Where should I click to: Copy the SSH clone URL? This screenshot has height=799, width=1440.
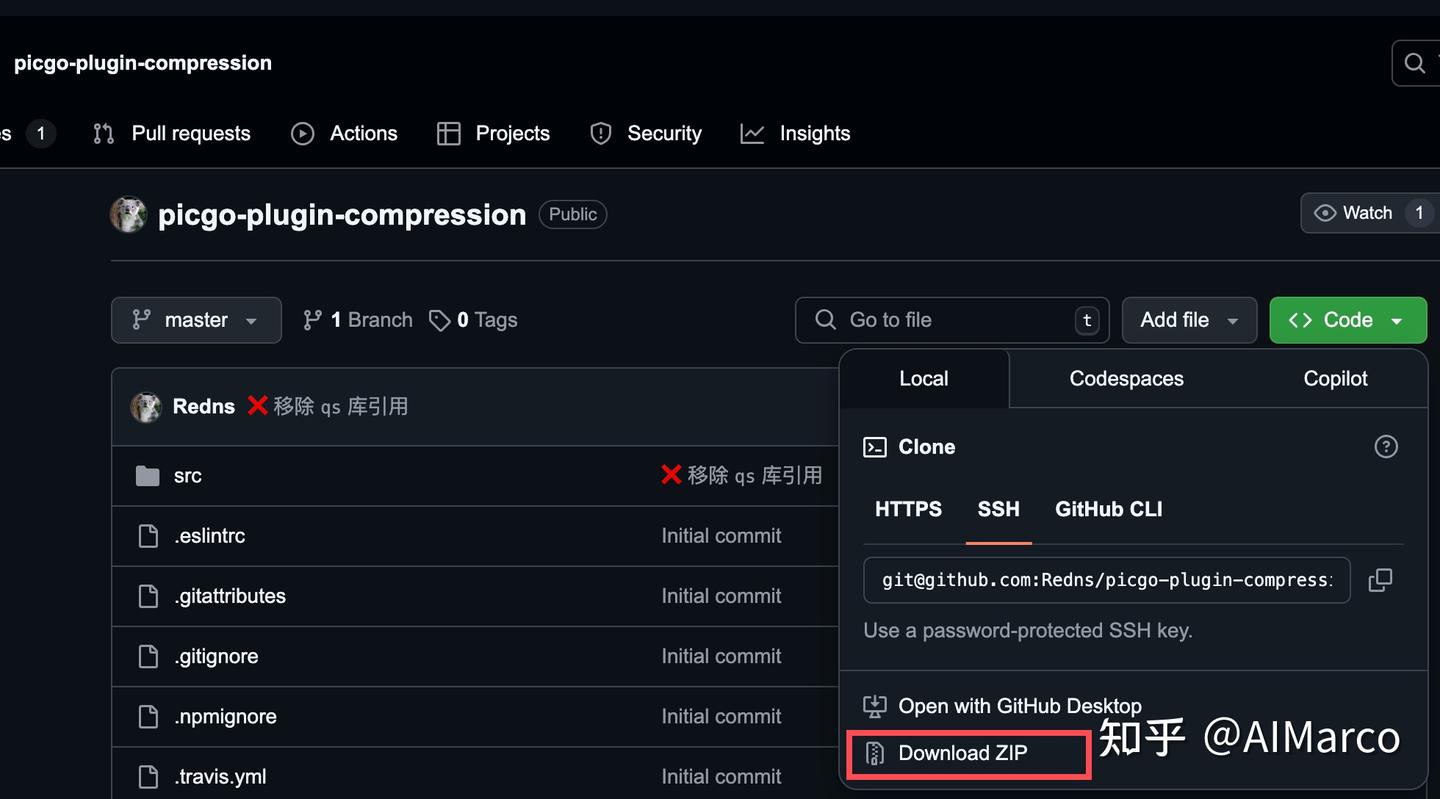[1380, 580]
